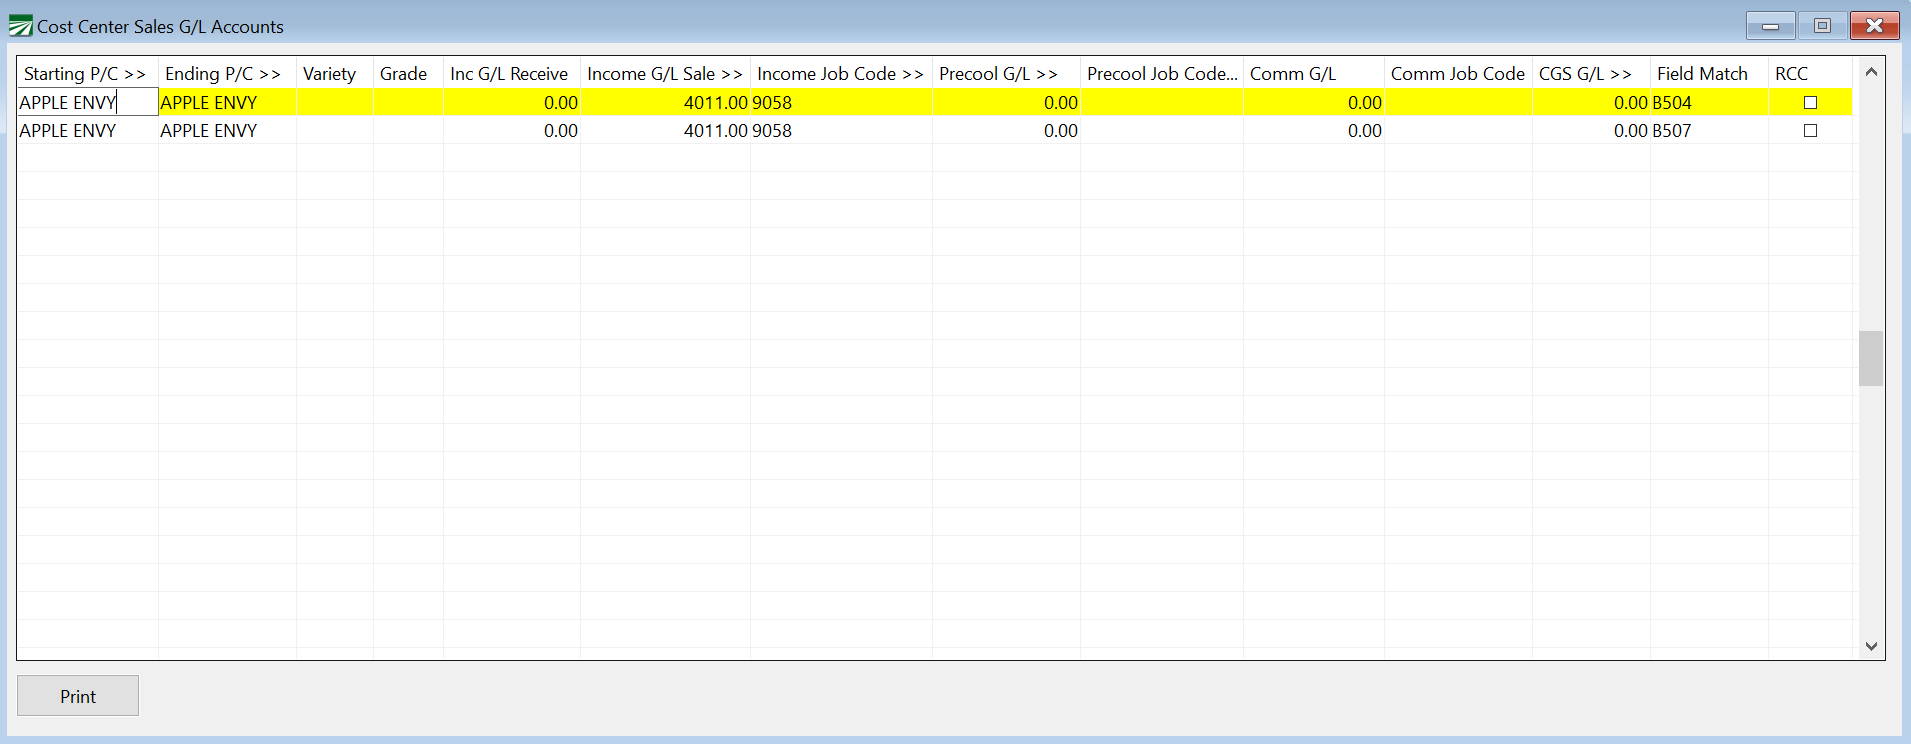Click the scroll up arrow of grid

click(x=1871, y=72)
